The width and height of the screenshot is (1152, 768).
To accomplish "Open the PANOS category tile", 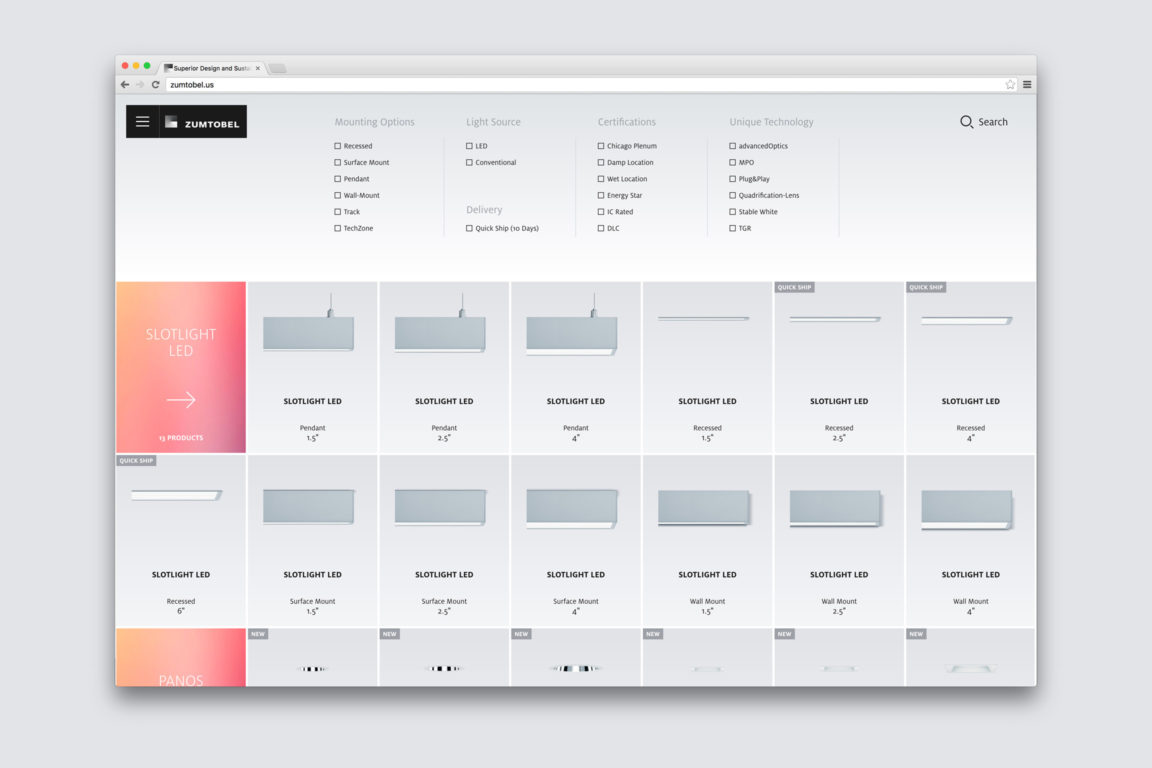I will (x=181, y=658).
